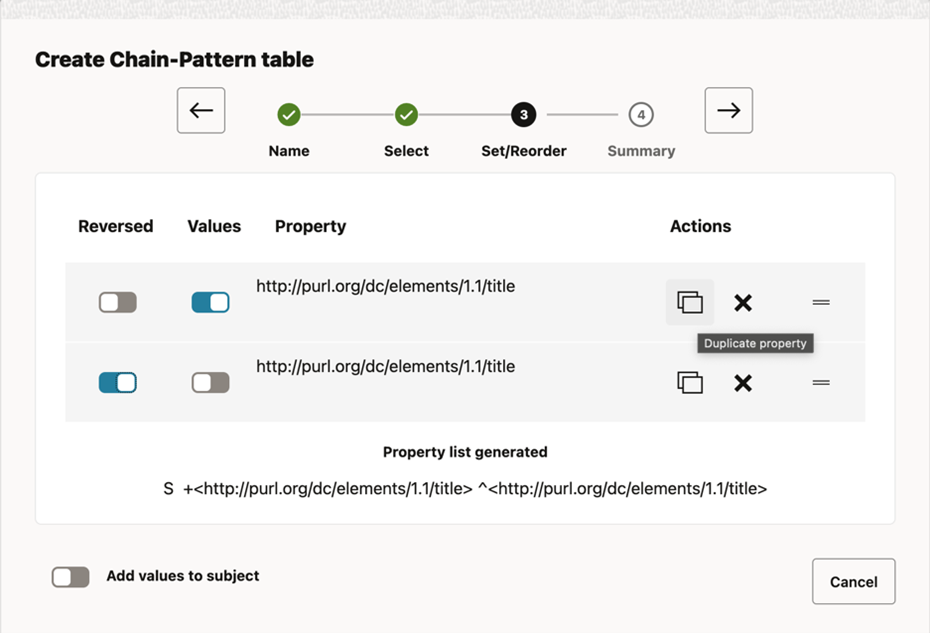This screenshot has width=930, height=633.
Task: Remove the first property with X icon
Action: 743,302
